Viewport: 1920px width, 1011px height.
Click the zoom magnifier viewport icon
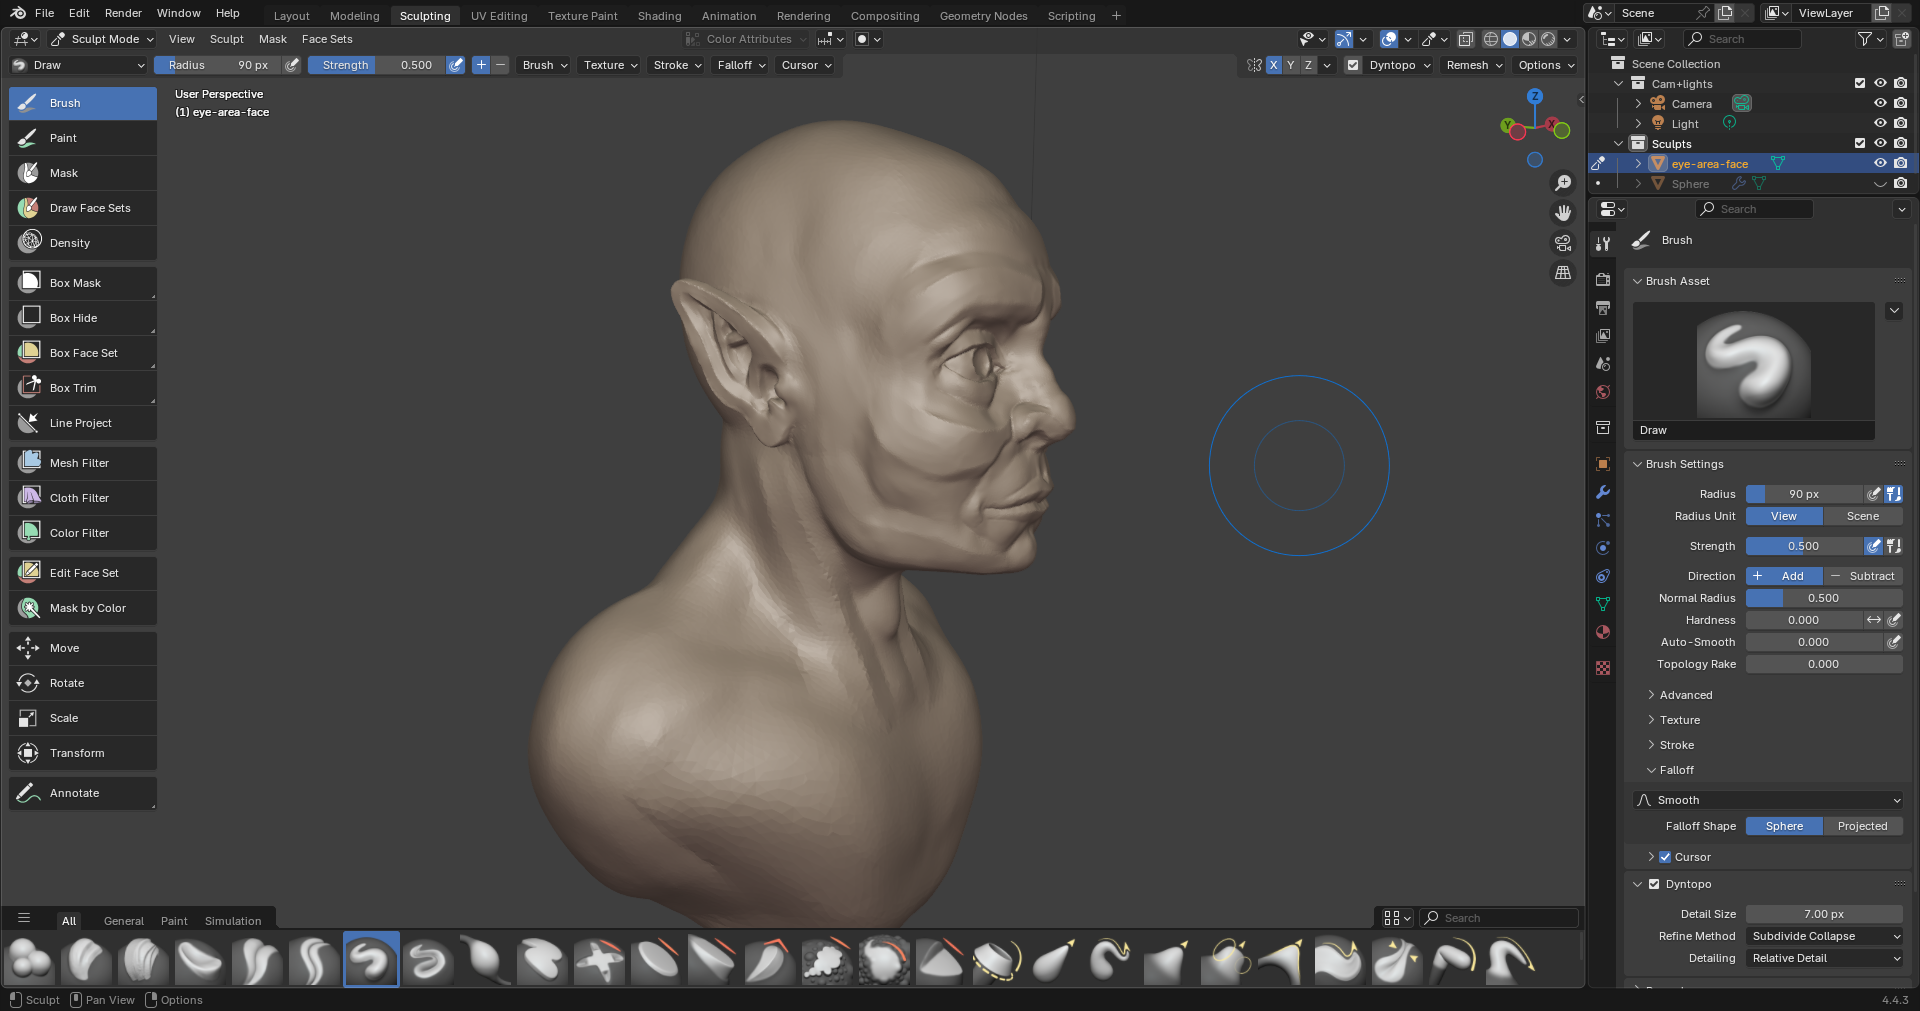coord(1563,183)
